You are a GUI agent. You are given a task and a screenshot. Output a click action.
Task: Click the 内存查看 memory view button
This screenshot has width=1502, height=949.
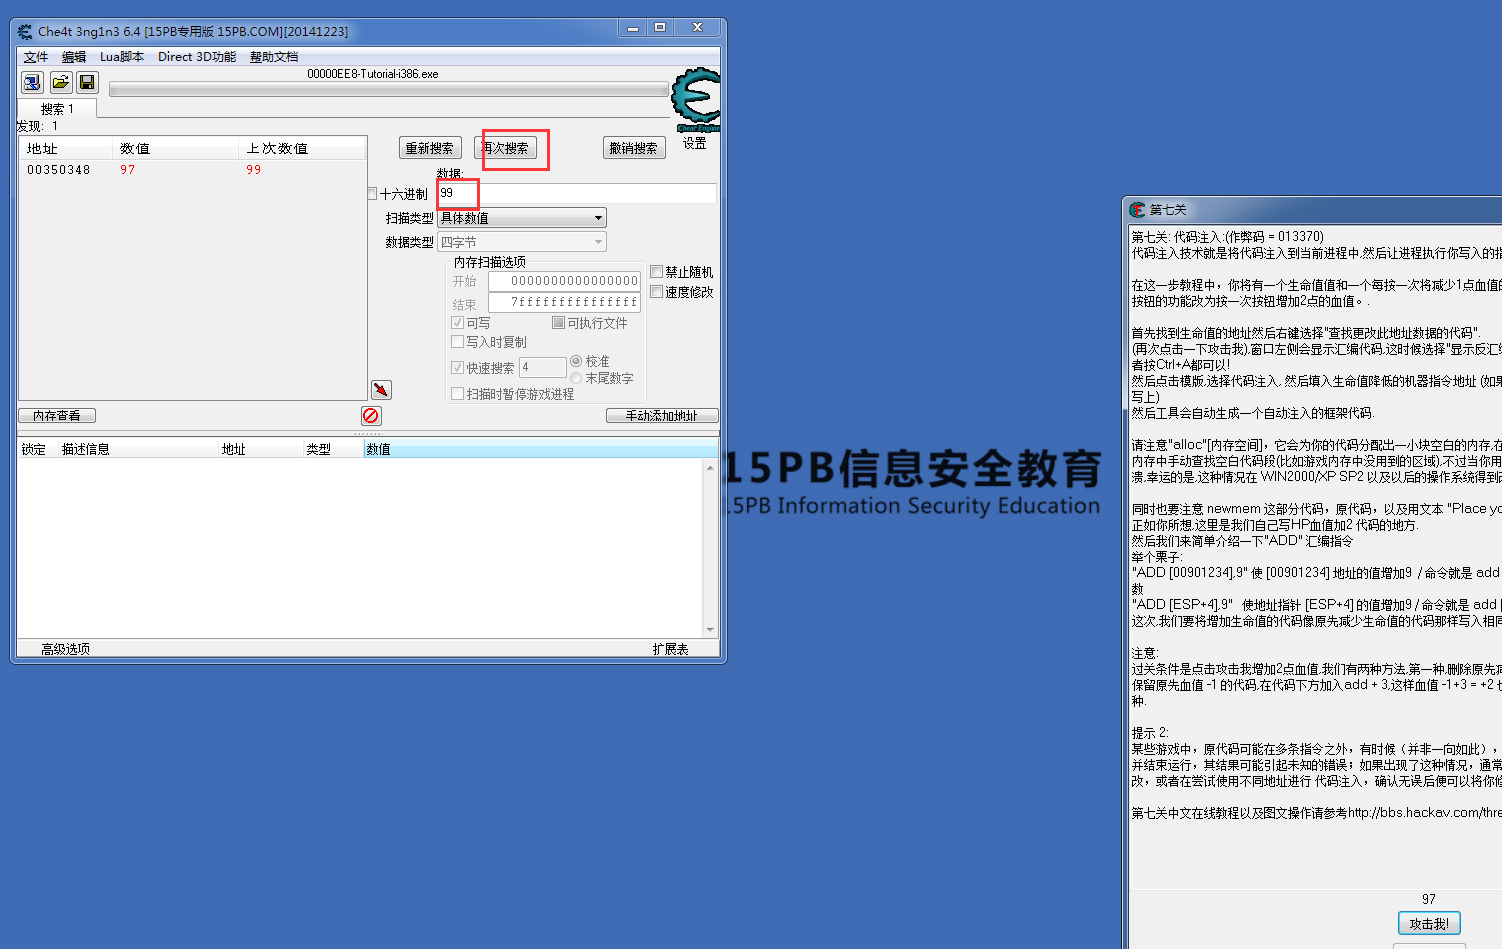point(57,415)
